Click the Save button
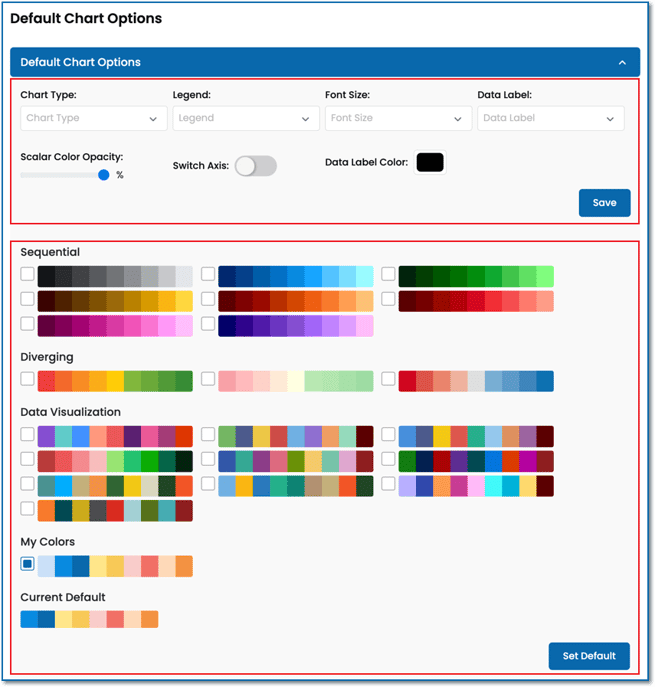The image size is (655, 687). [x=604, y=203]
